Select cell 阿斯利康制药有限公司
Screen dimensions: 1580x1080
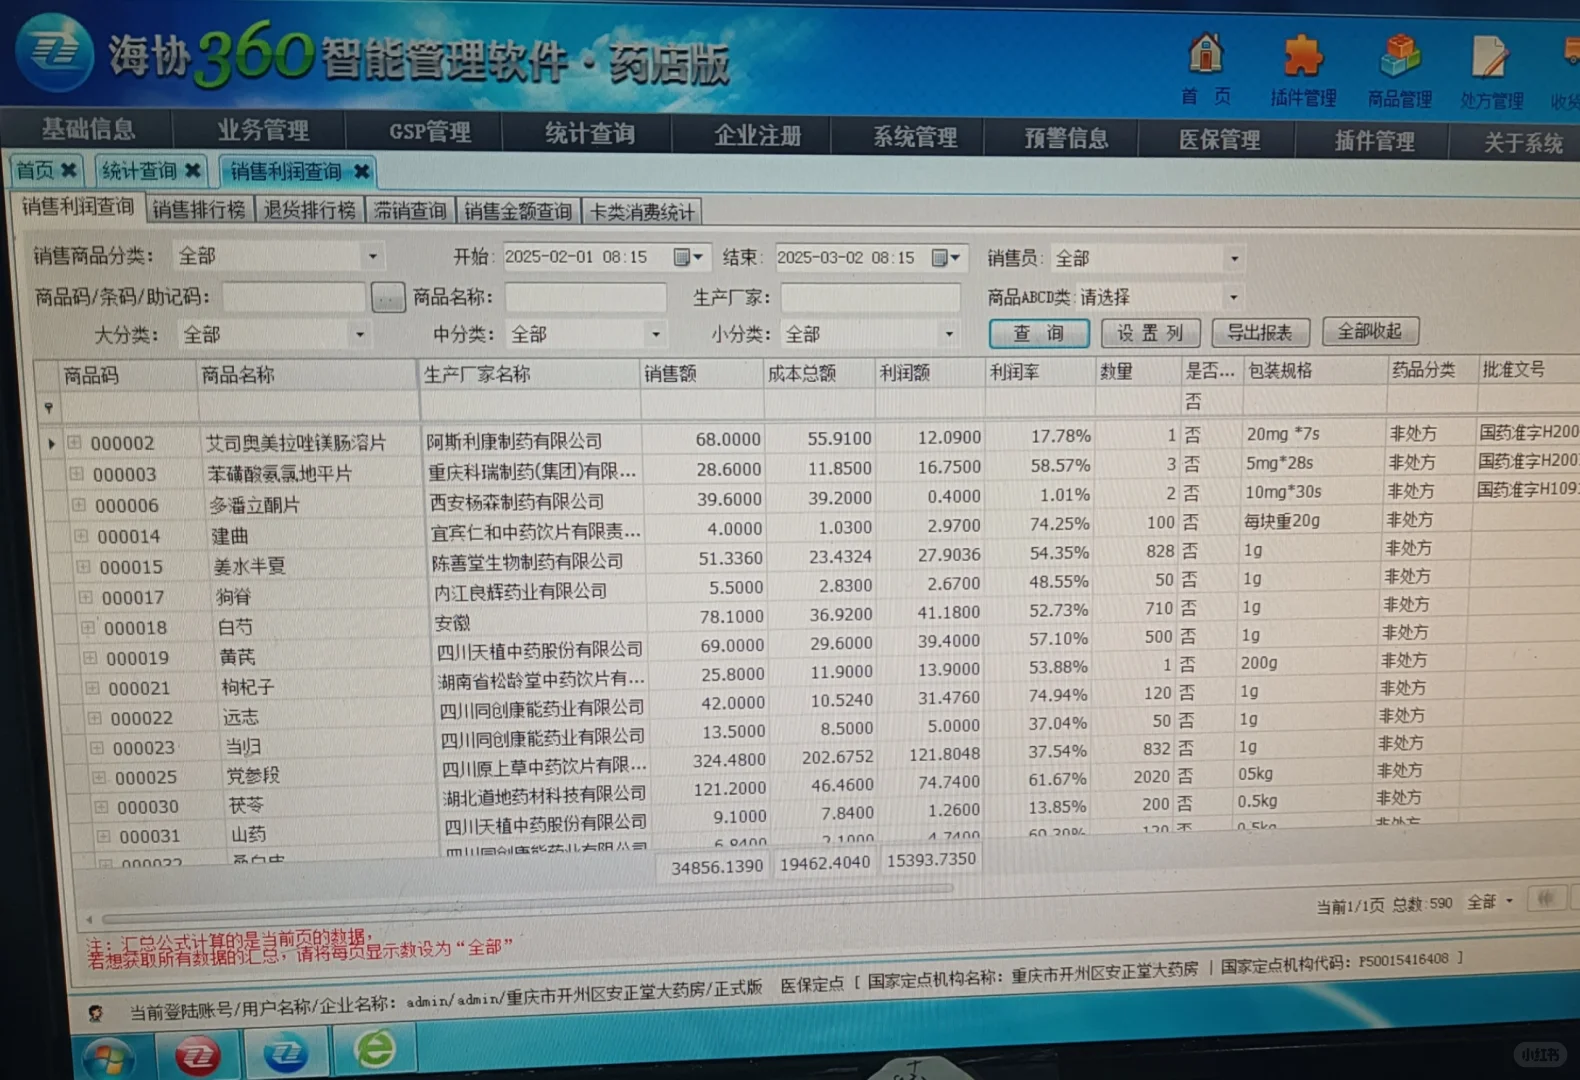click(533, 441)
